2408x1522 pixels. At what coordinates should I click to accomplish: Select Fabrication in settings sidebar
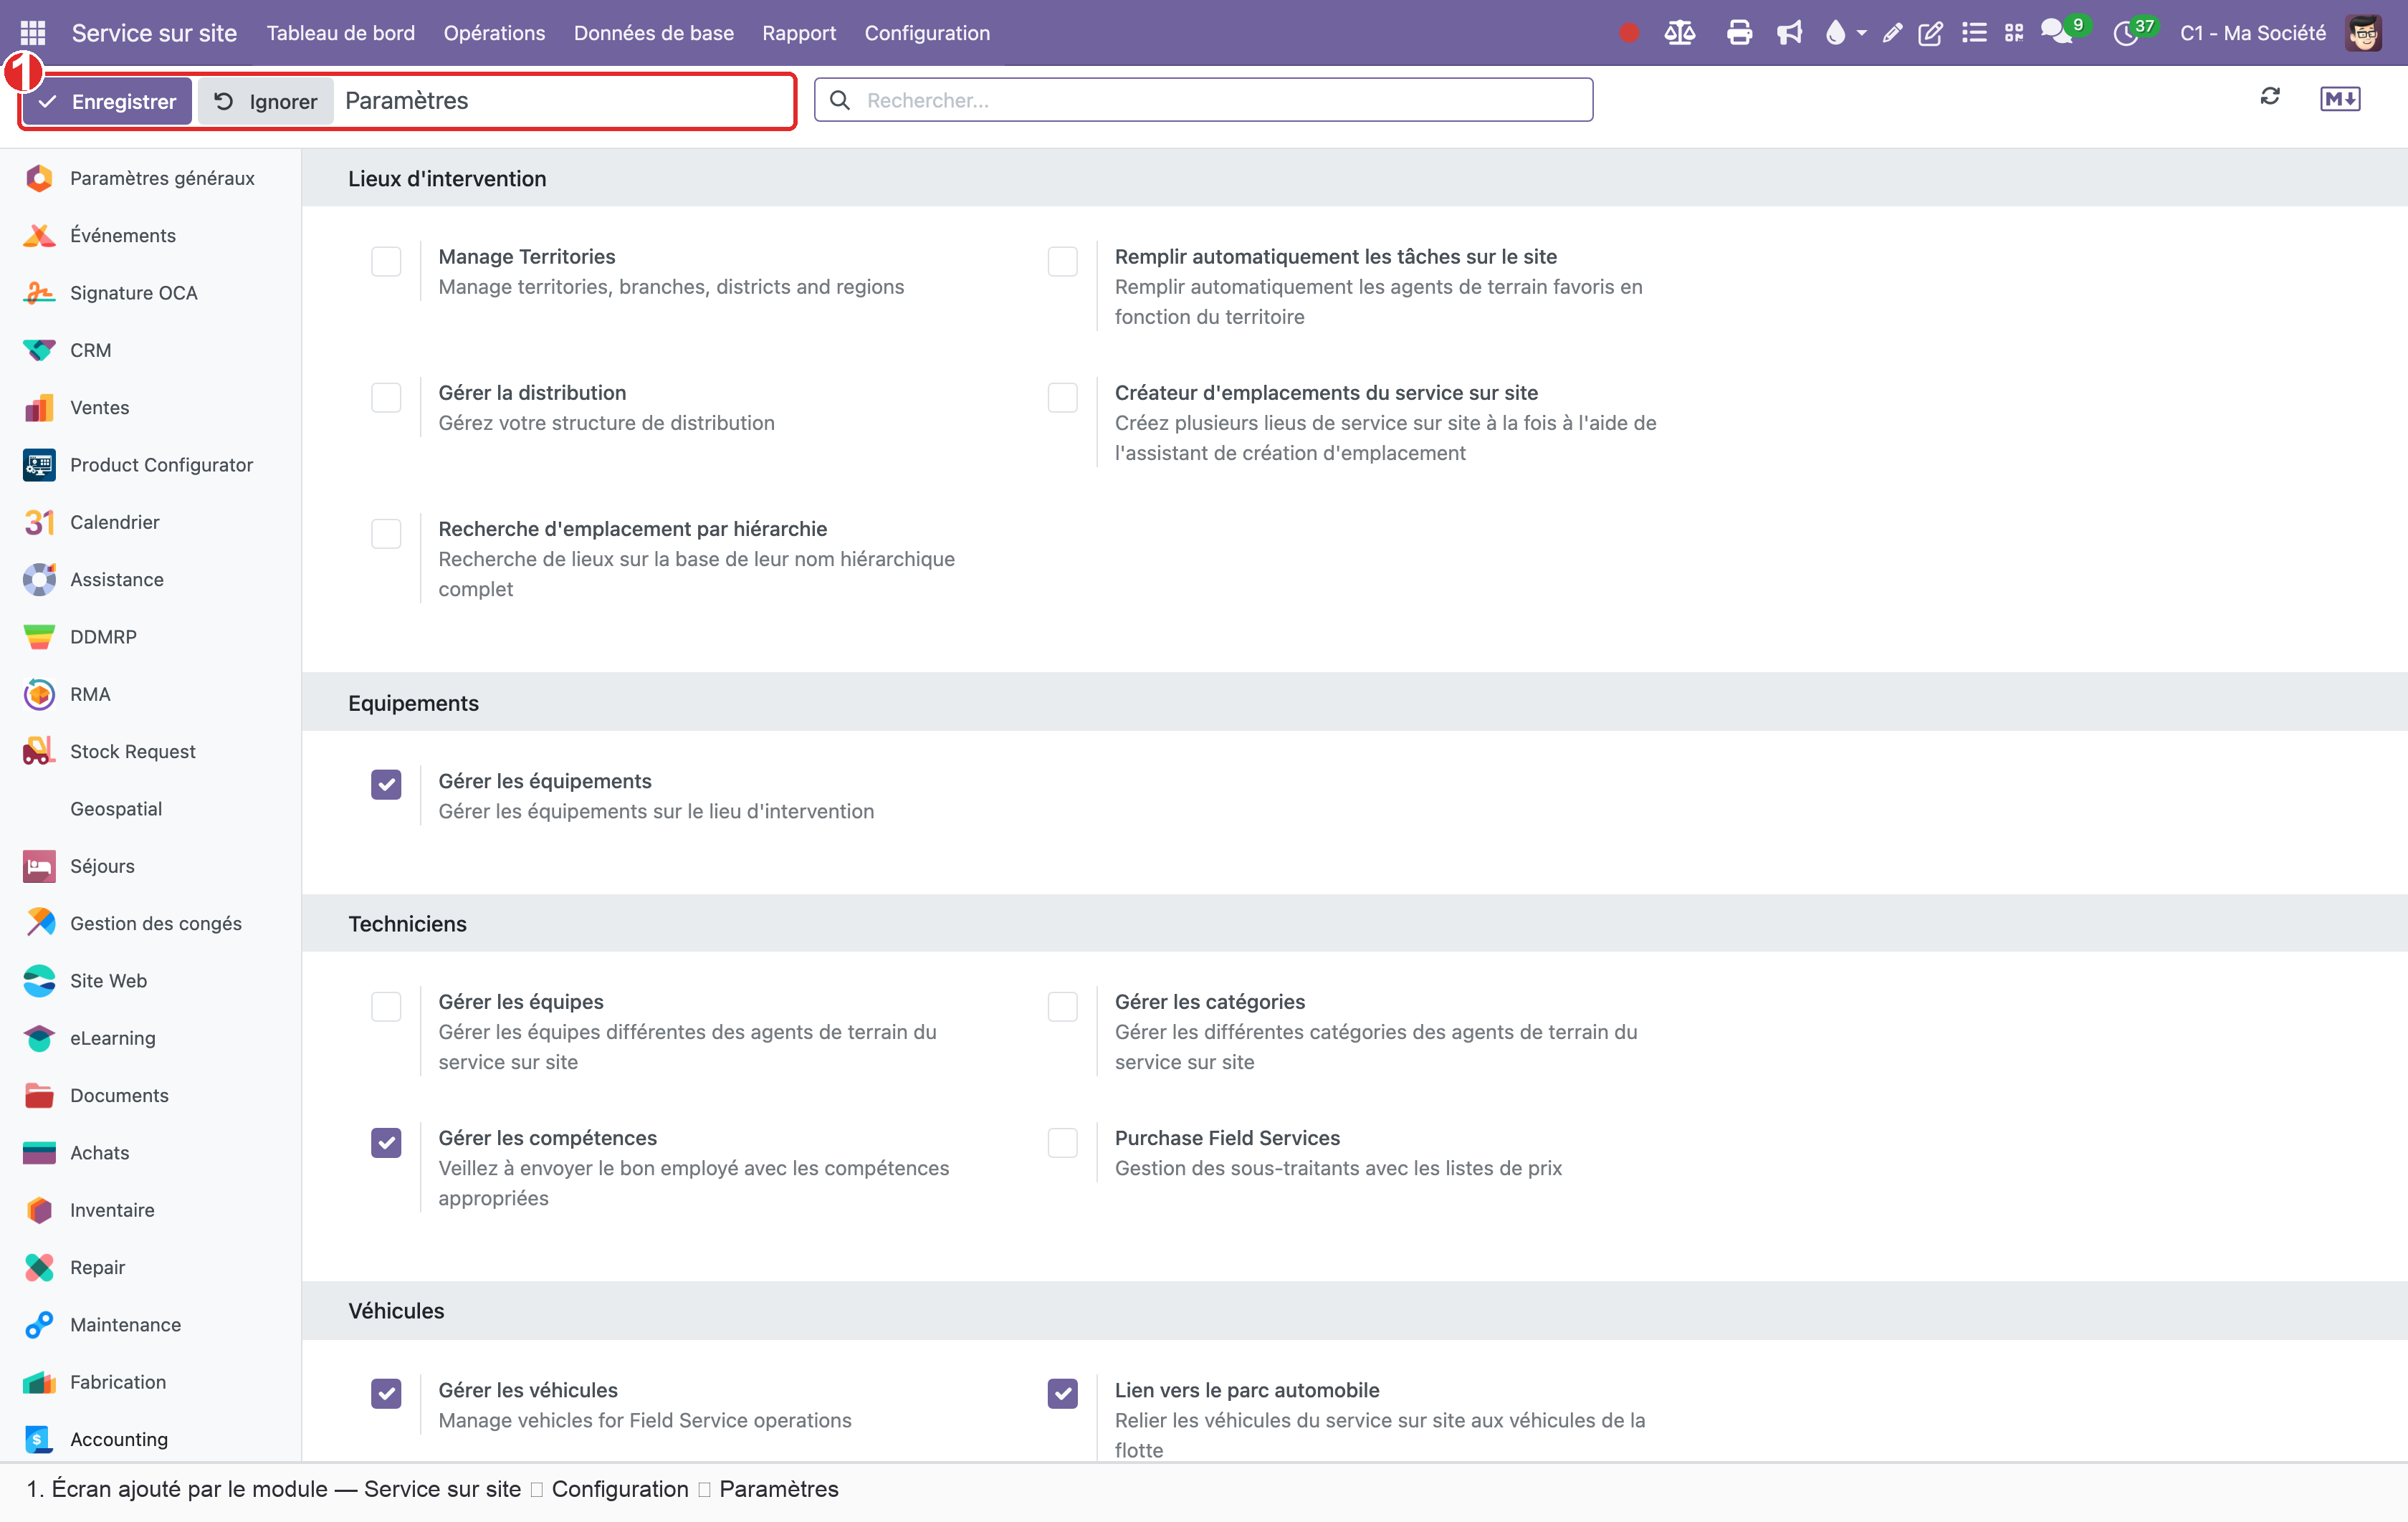tap(150, 1382)
